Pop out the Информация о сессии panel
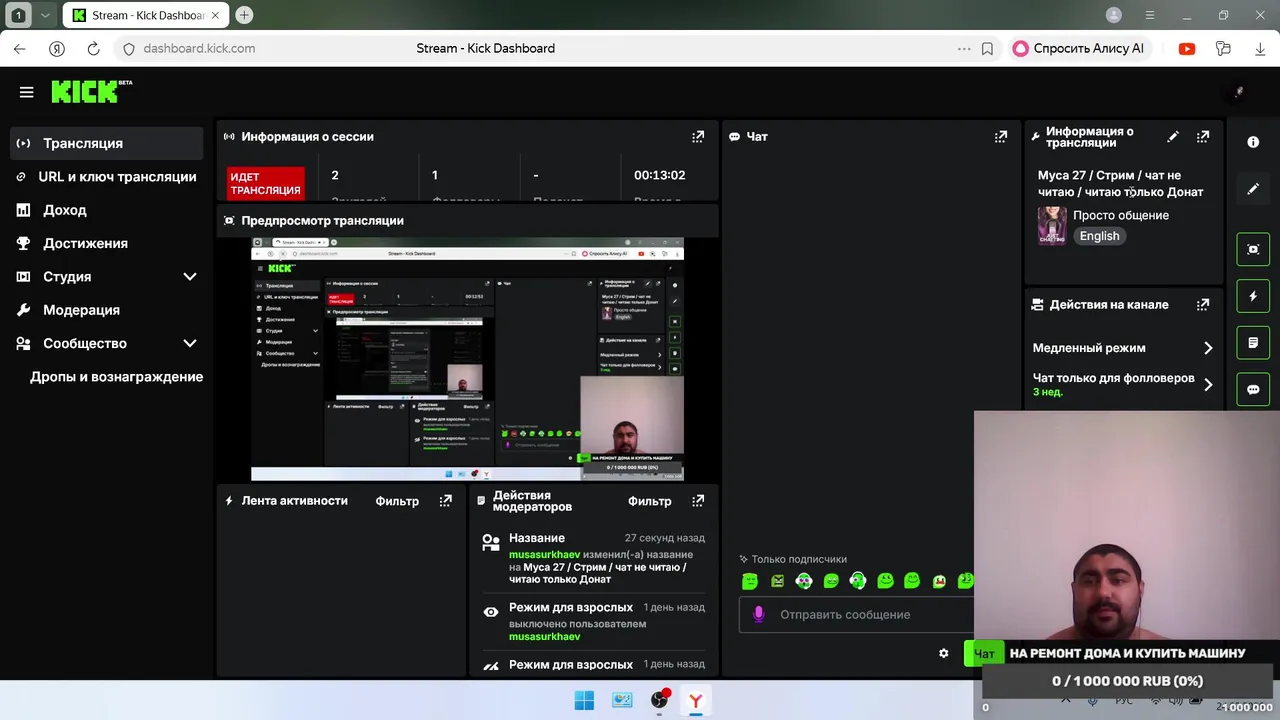This screenshot has width=1280, height=720. (x=698, y=137)
